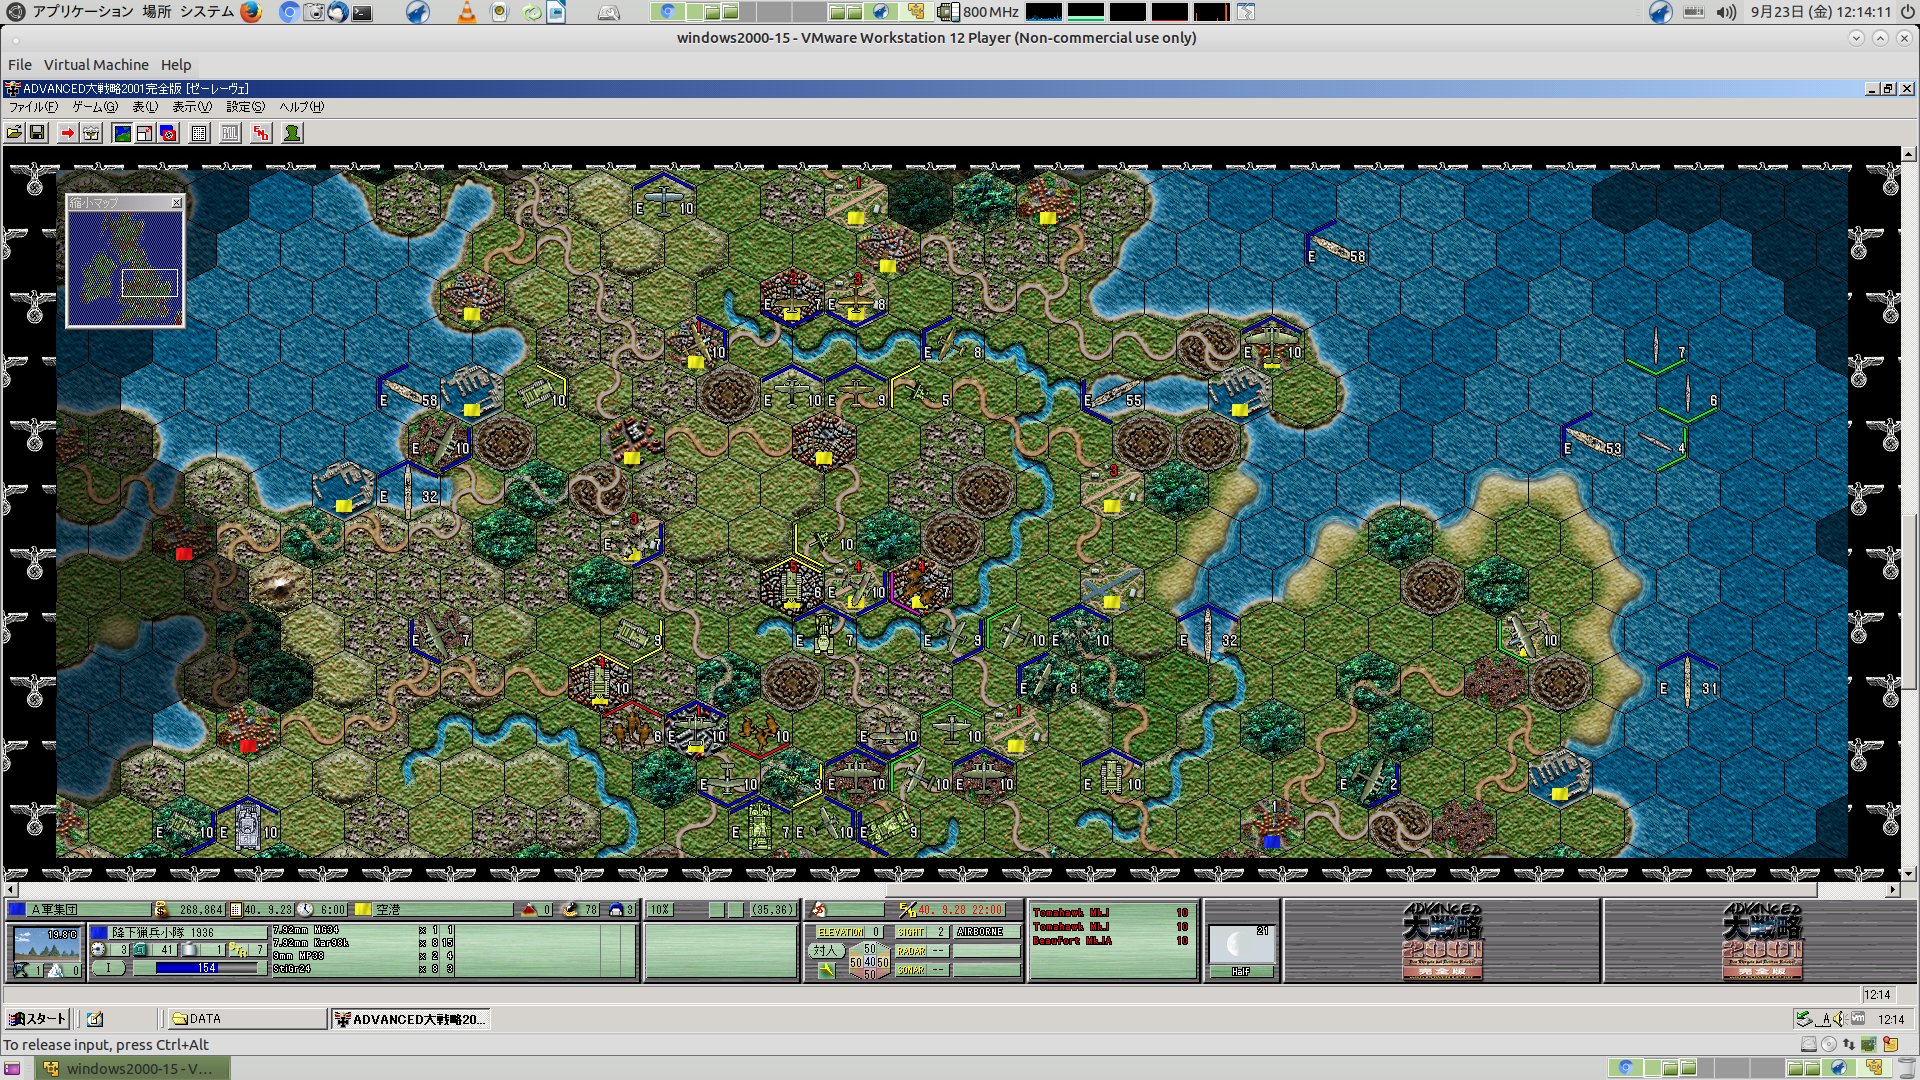
Task: Click the ship unit labeled 31
Action: pos(1688,680)
